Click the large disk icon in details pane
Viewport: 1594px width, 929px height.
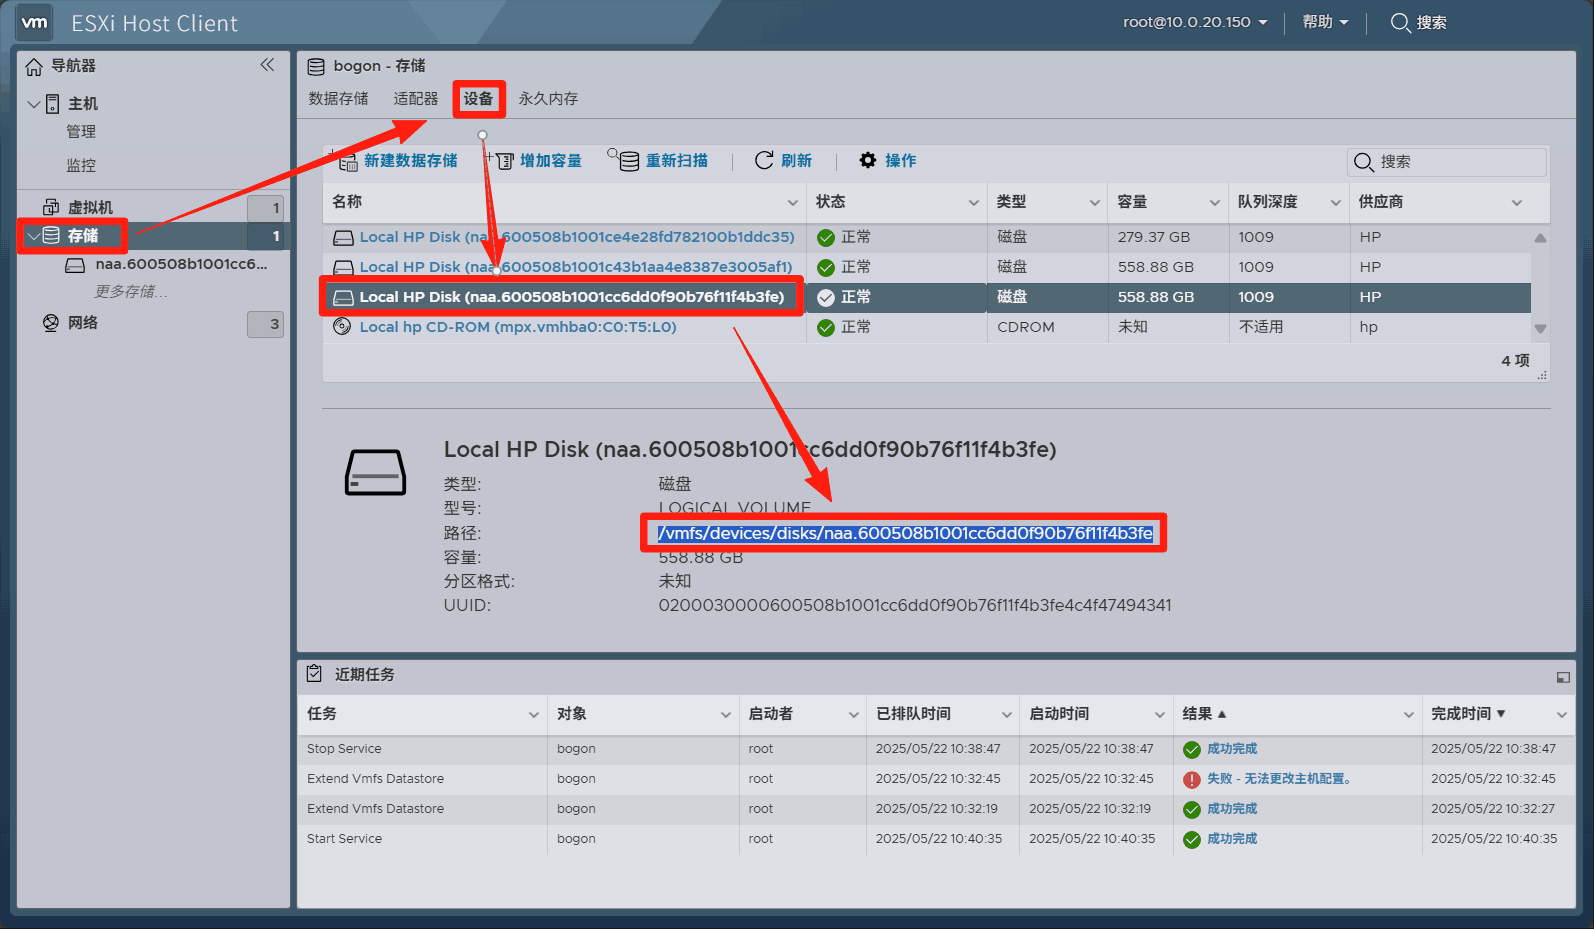[x=375, y=472]
